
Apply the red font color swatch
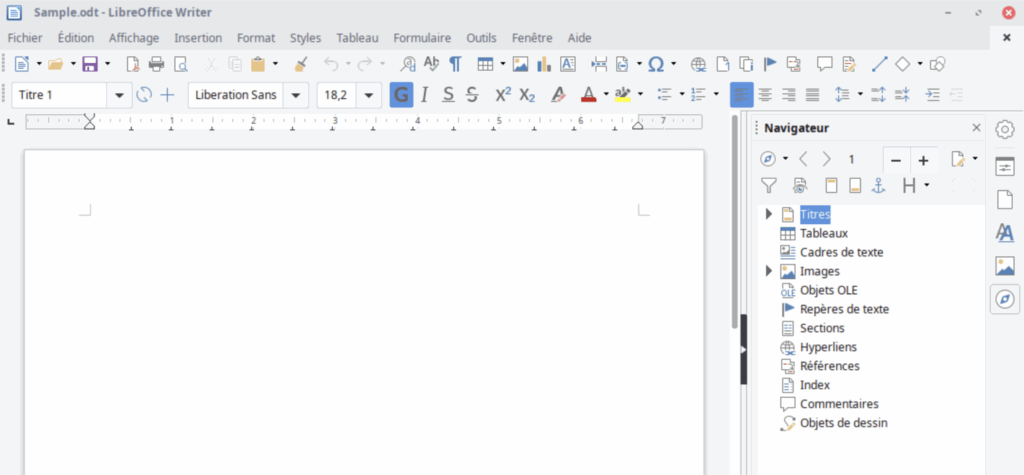[588, 95]
